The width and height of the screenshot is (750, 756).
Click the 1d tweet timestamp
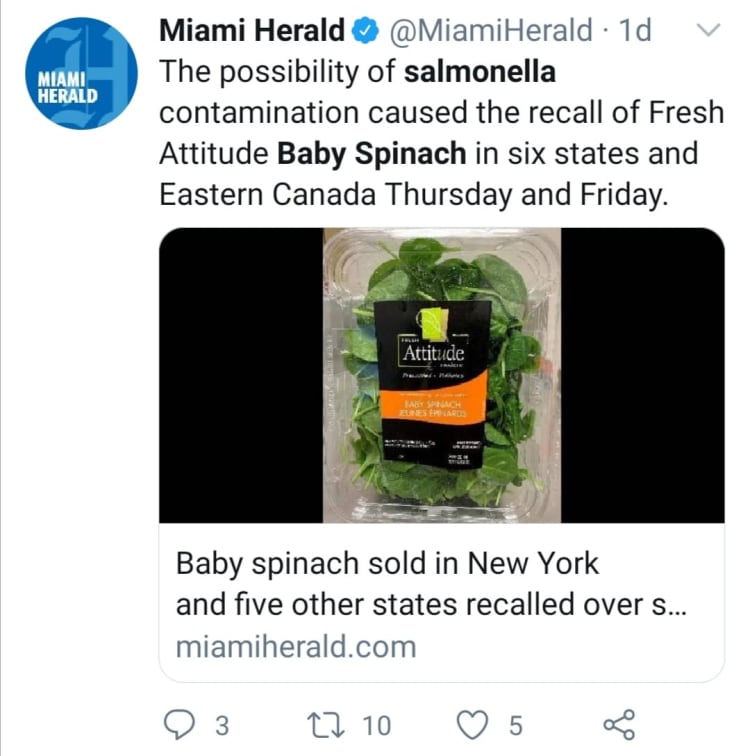[635, 32]
